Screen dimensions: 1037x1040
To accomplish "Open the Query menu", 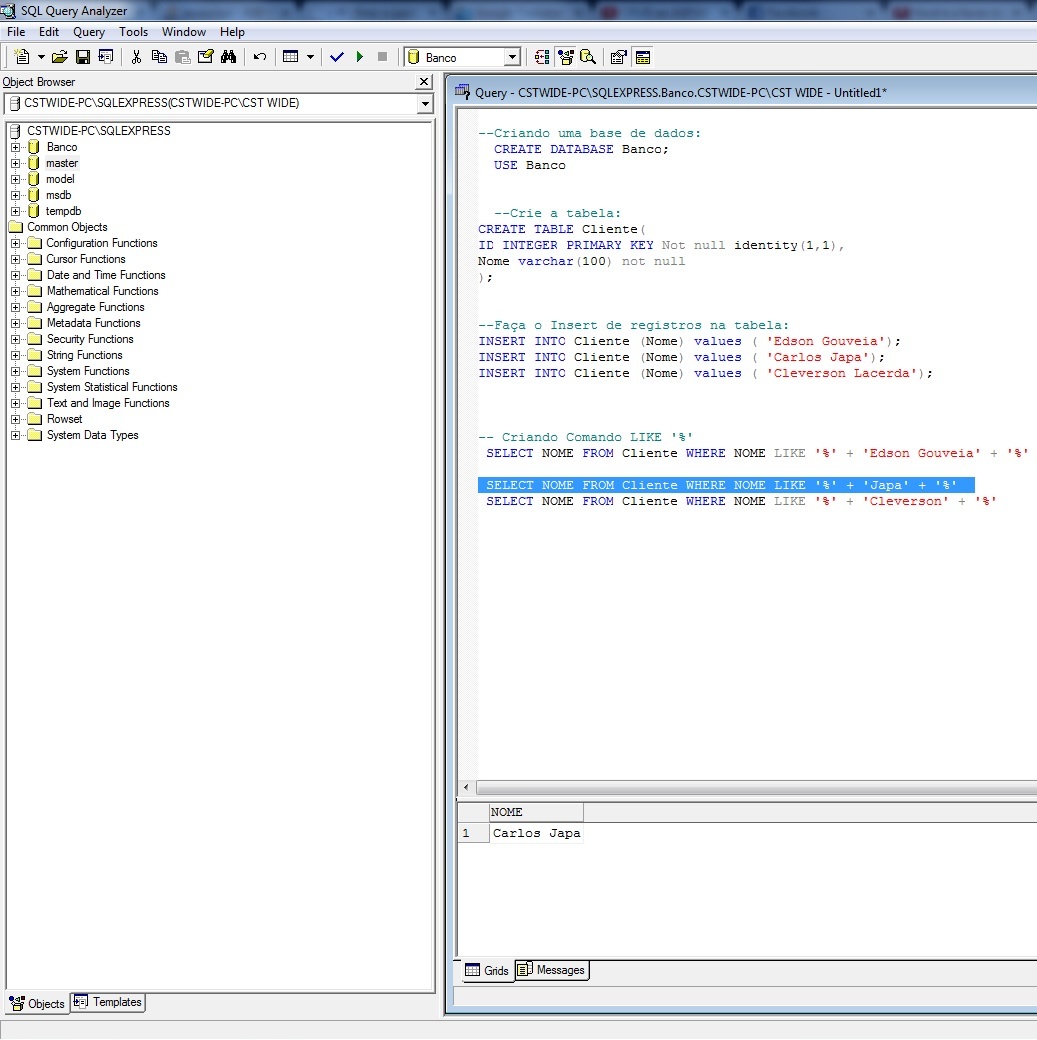I will (88, 31).
